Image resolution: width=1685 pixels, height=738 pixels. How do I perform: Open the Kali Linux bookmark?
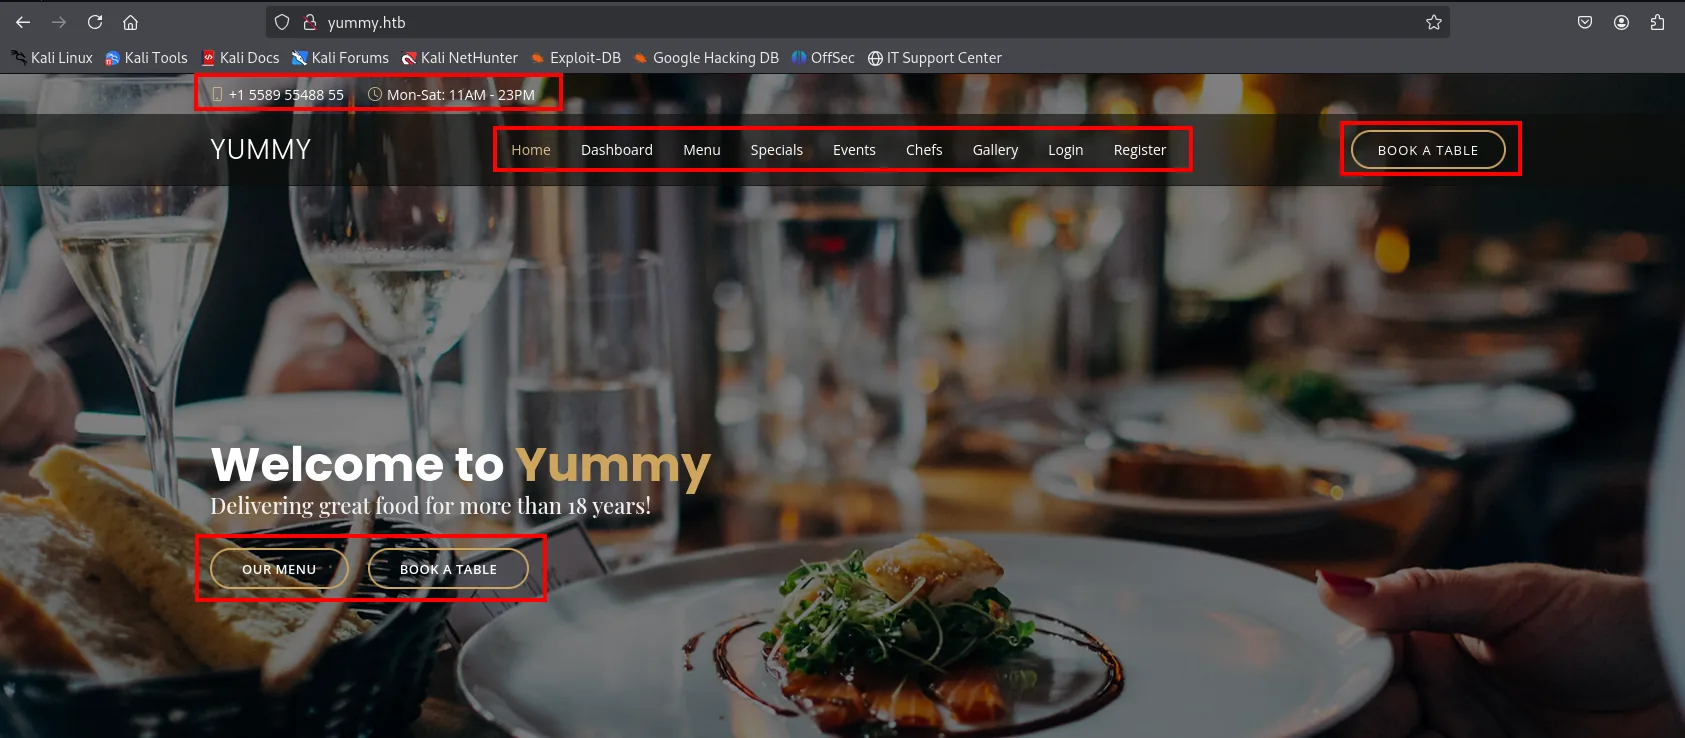52,58
